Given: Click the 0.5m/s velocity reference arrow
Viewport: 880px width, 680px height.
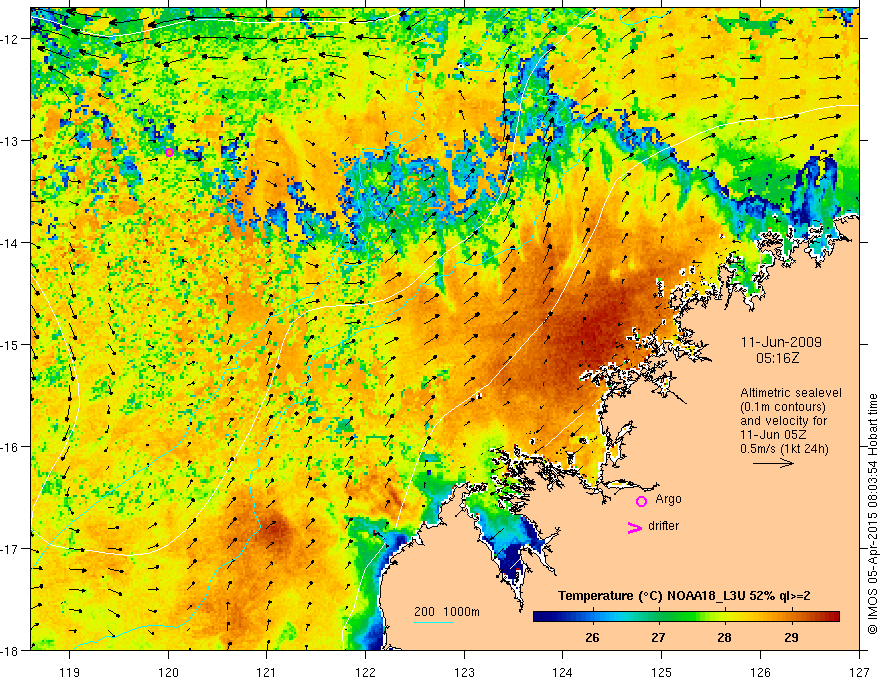Looking at the screenshot, I should click(x=773, y=463).
